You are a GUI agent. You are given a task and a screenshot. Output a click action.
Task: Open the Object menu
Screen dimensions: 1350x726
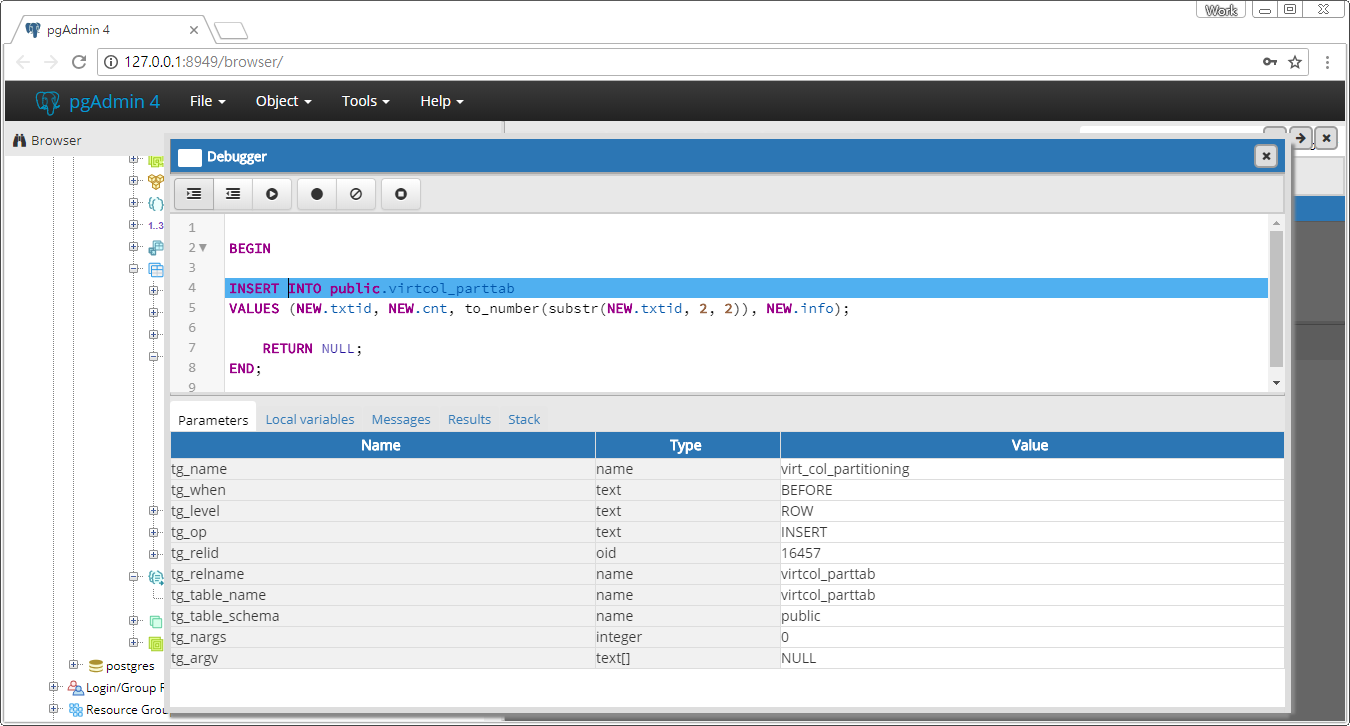pyautogui.click(x=284, y=101)
